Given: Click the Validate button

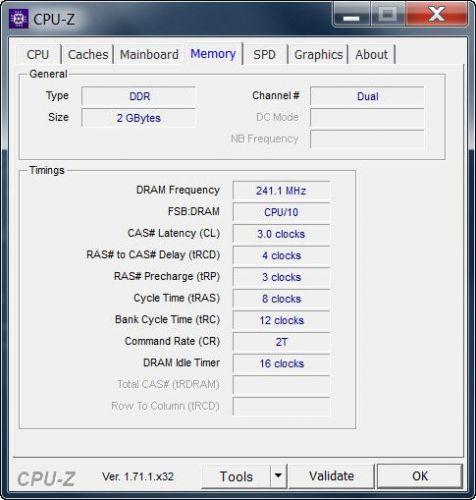Looking at the screenshot, I should click(331, 476).
